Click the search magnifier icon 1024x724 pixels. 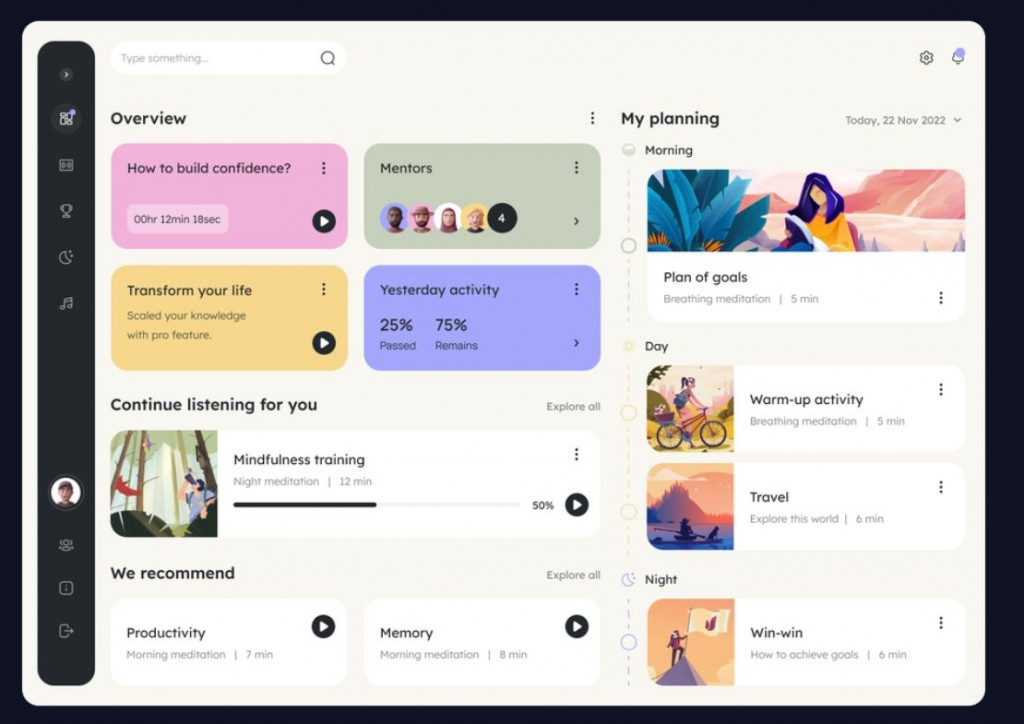327,58
